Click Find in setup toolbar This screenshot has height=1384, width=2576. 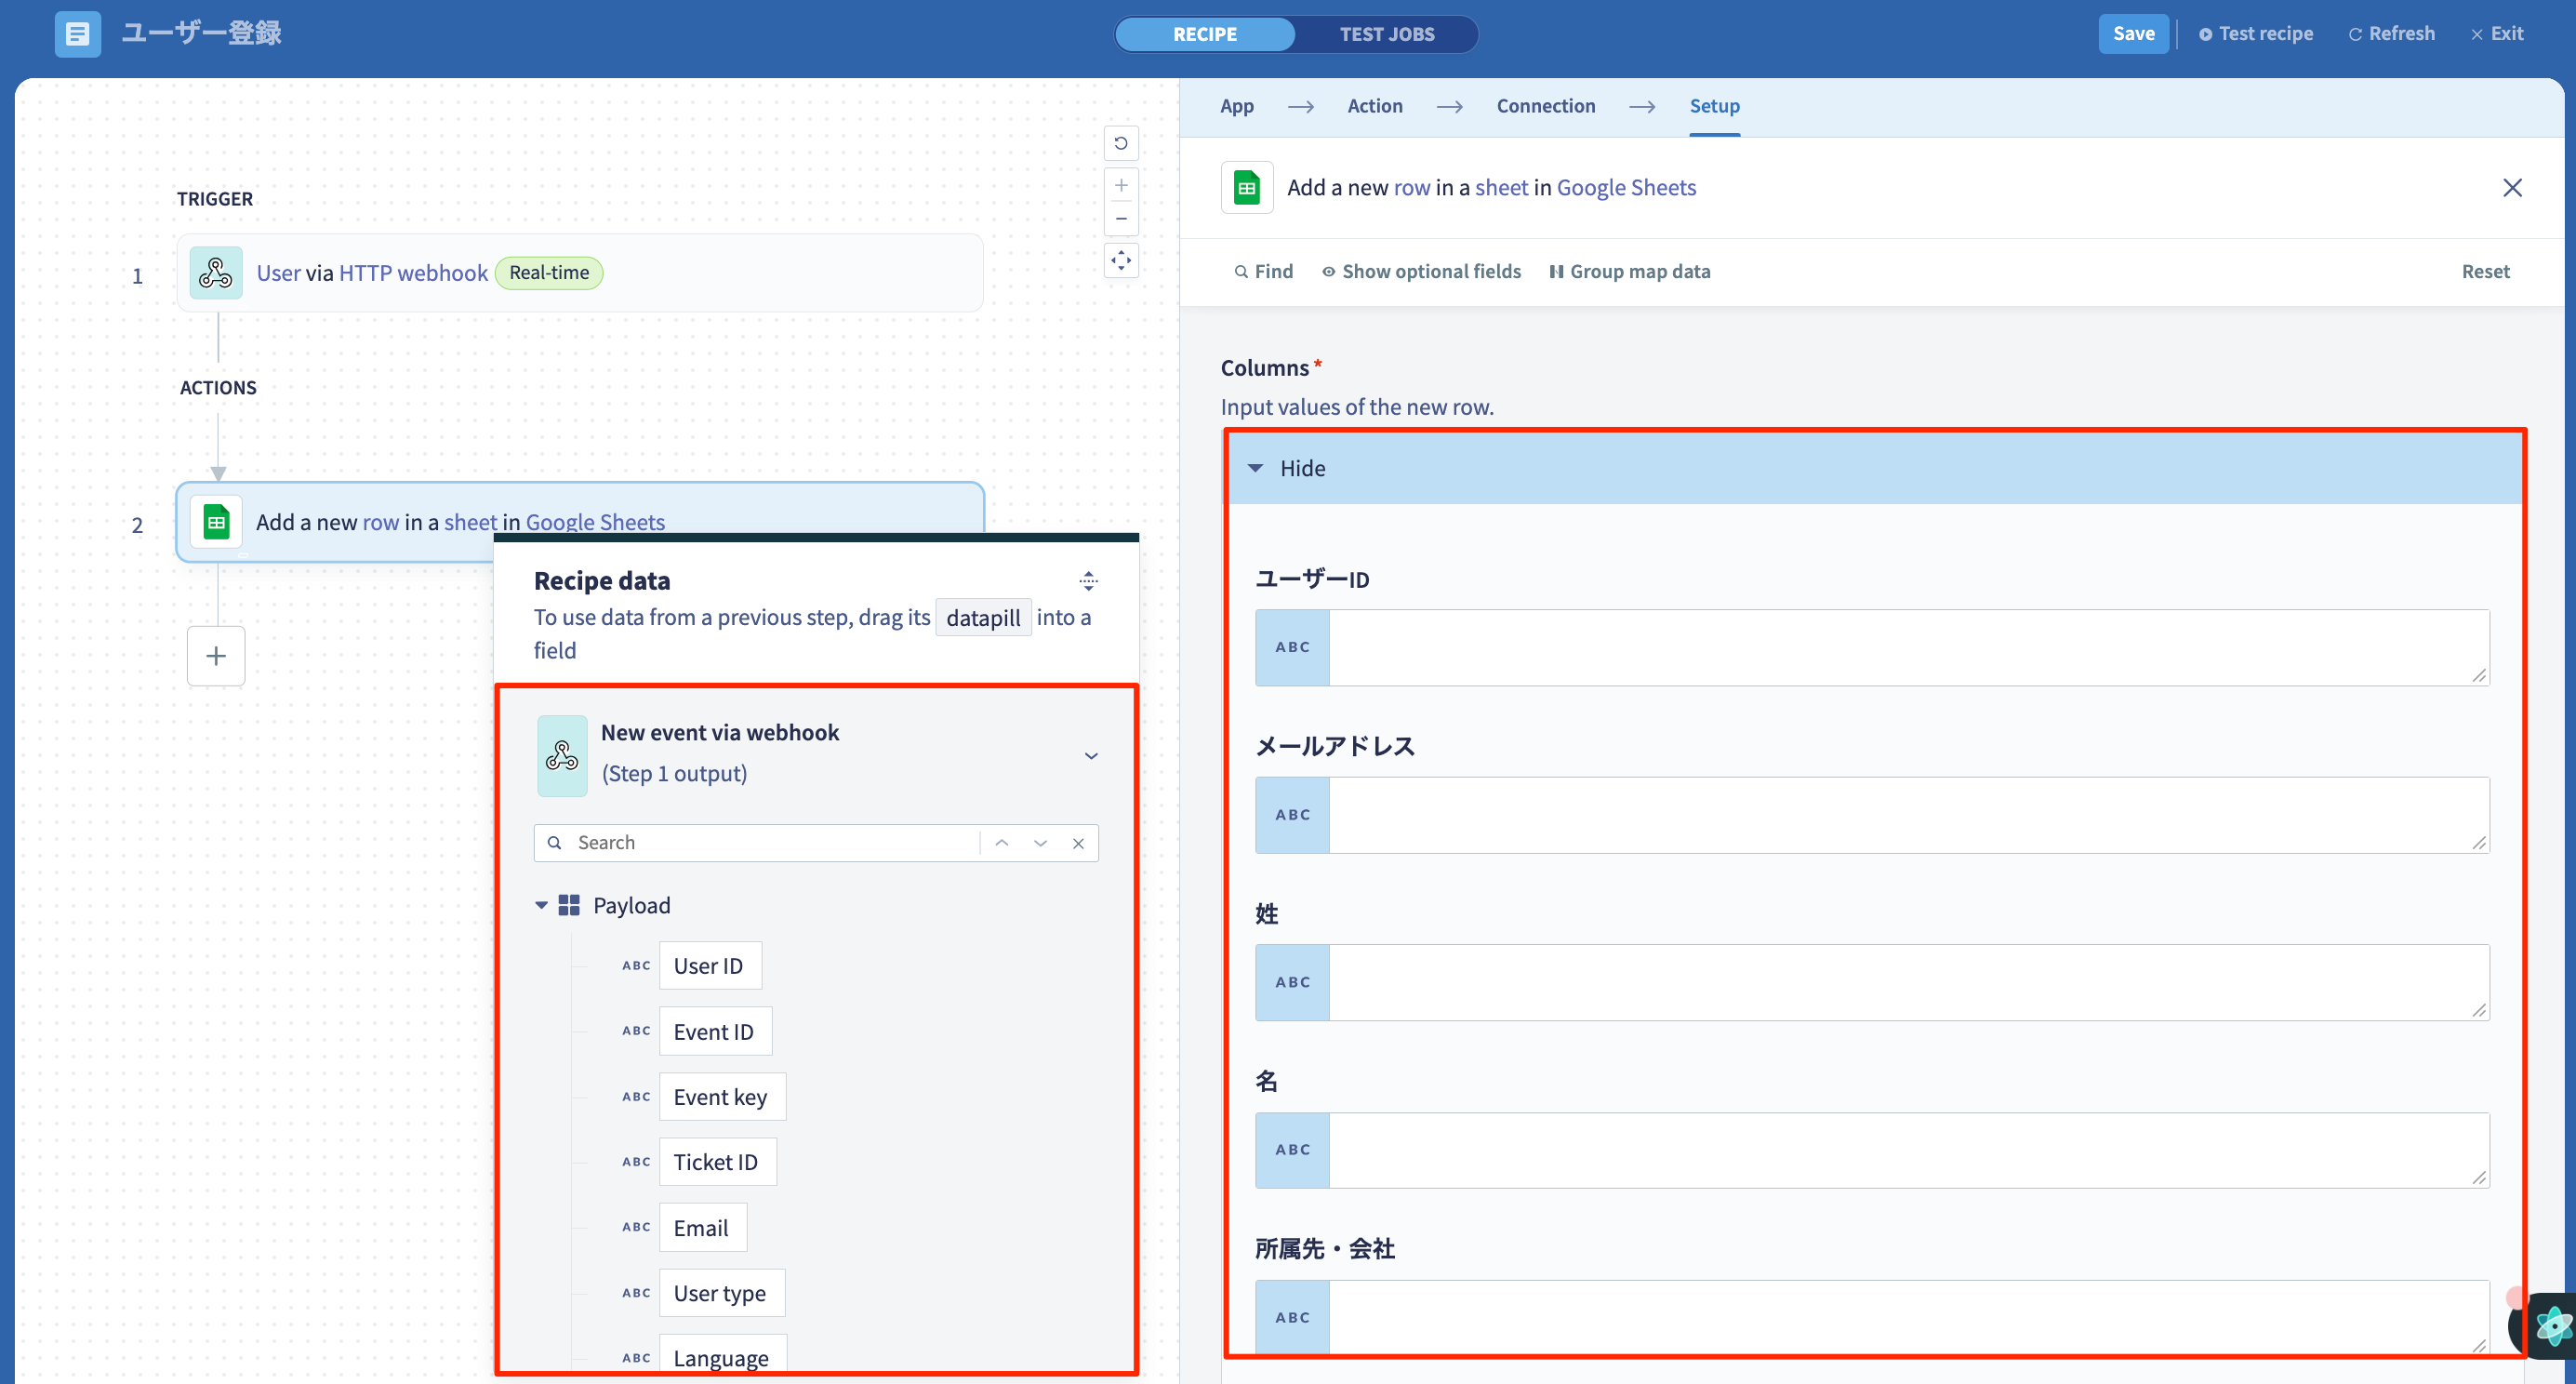(x=1264, y=272)
